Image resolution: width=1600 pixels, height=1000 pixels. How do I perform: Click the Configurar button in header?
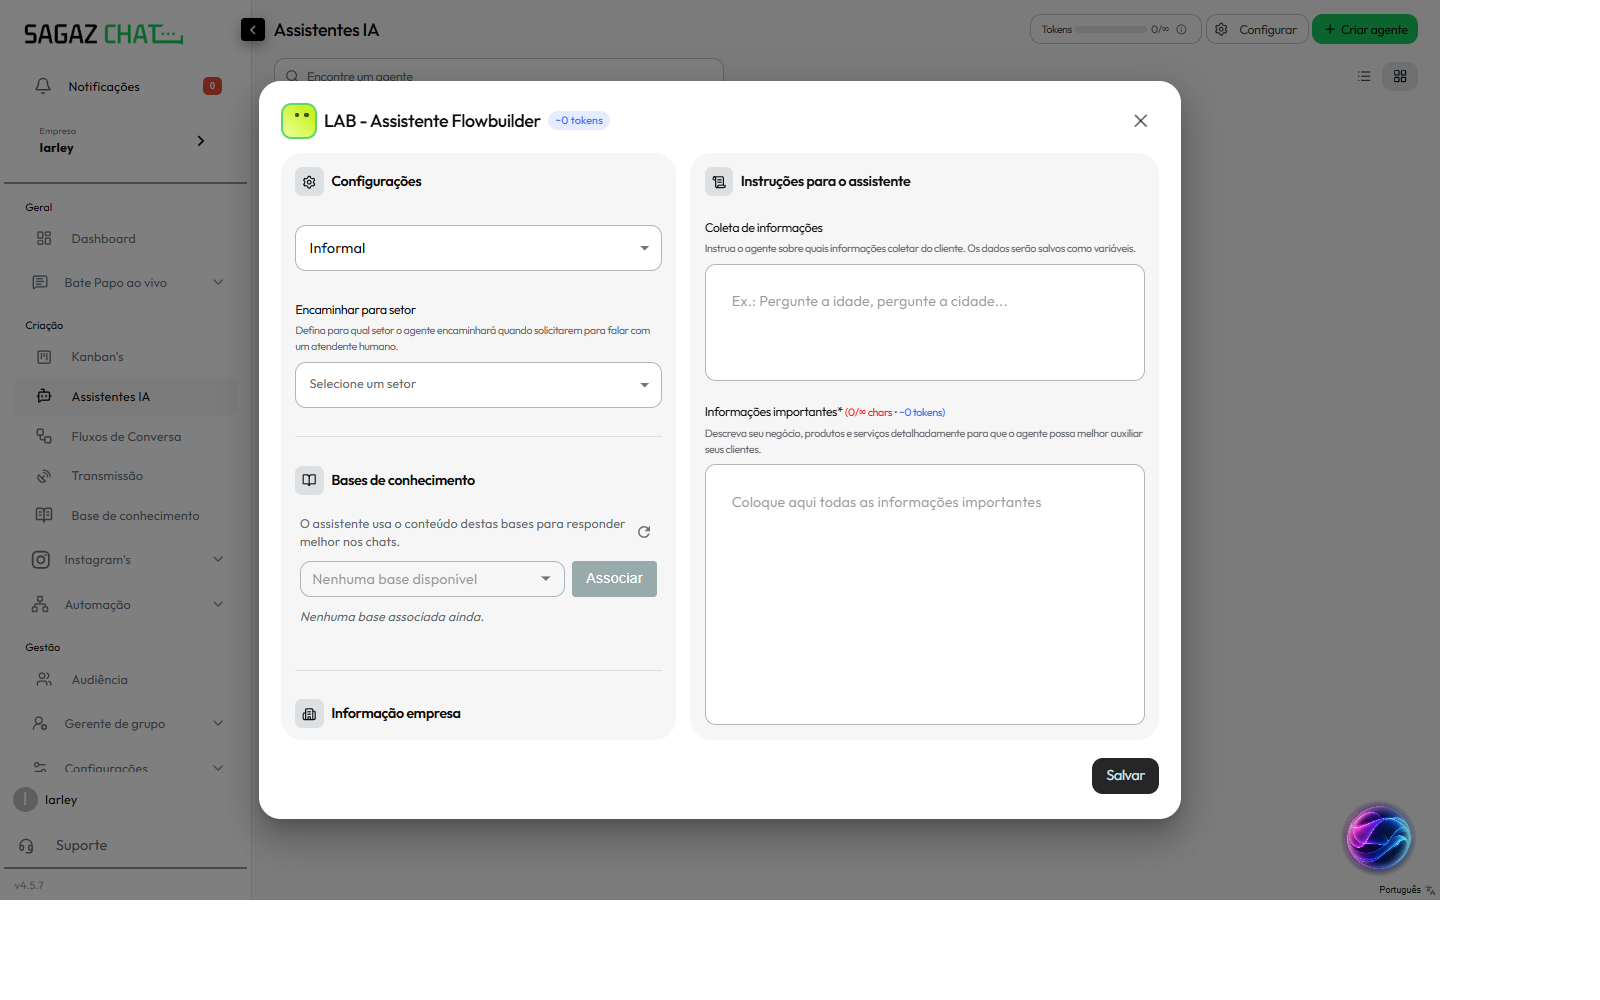click(1257, 29)
